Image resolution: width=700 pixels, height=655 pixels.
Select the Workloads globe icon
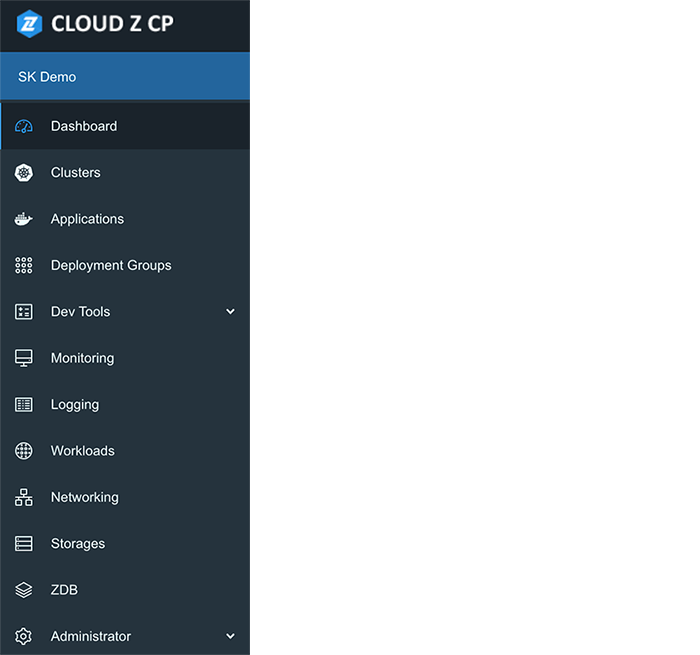24,451
